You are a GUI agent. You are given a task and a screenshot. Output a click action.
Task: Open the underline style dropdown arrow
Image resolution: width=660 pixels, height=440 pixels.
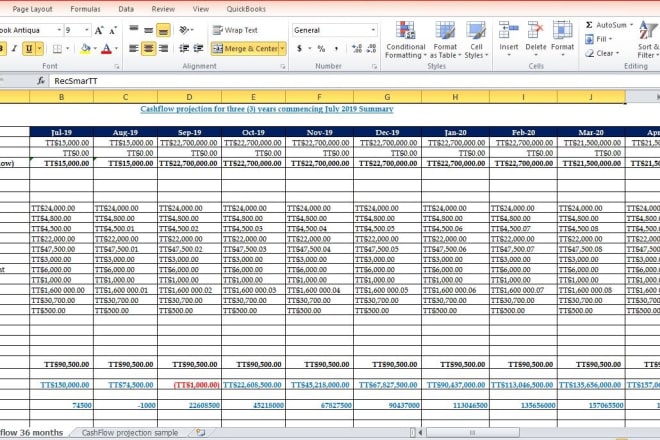(39, 48)
